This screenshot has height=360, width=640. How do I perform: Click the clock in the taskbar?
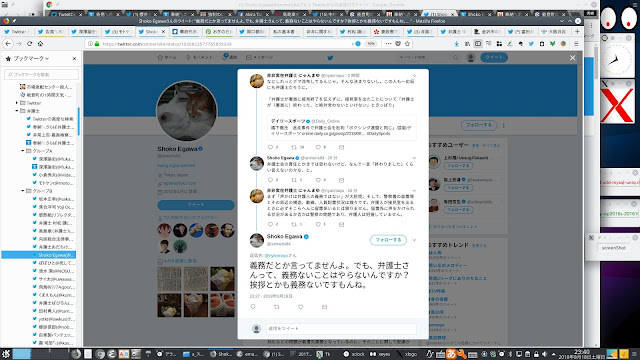click(x=582, y=354)
